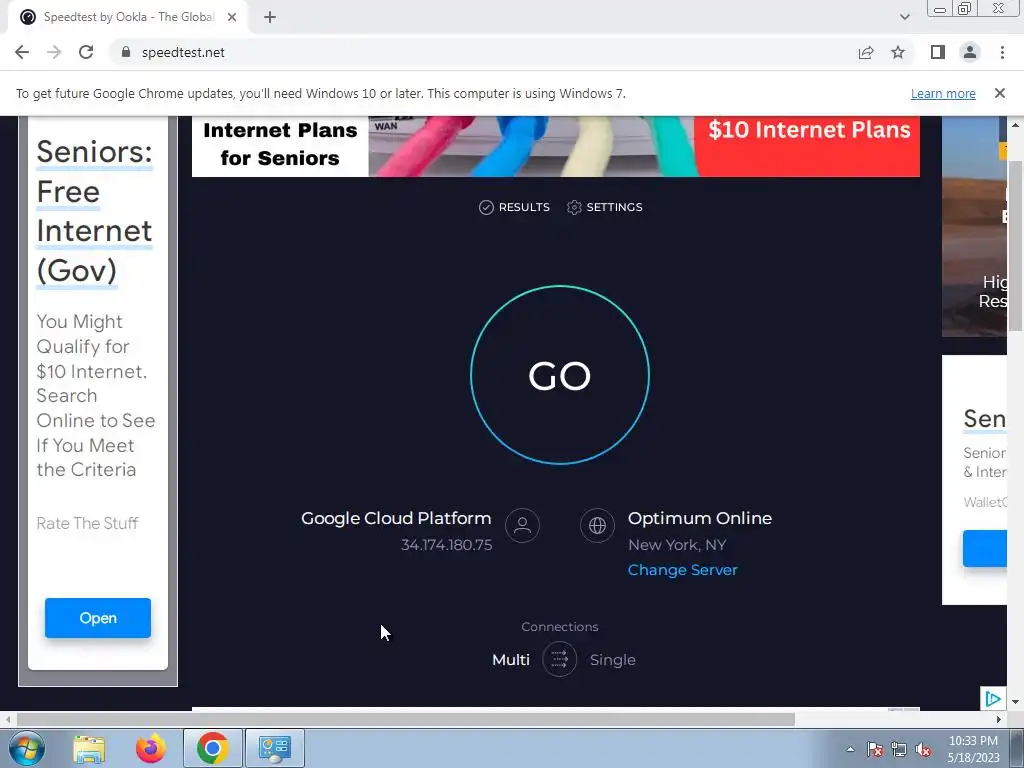This screenshot has width=1024, height=768.
Task: Click the browser forward arrow
Action: click(x=54, y=52)
